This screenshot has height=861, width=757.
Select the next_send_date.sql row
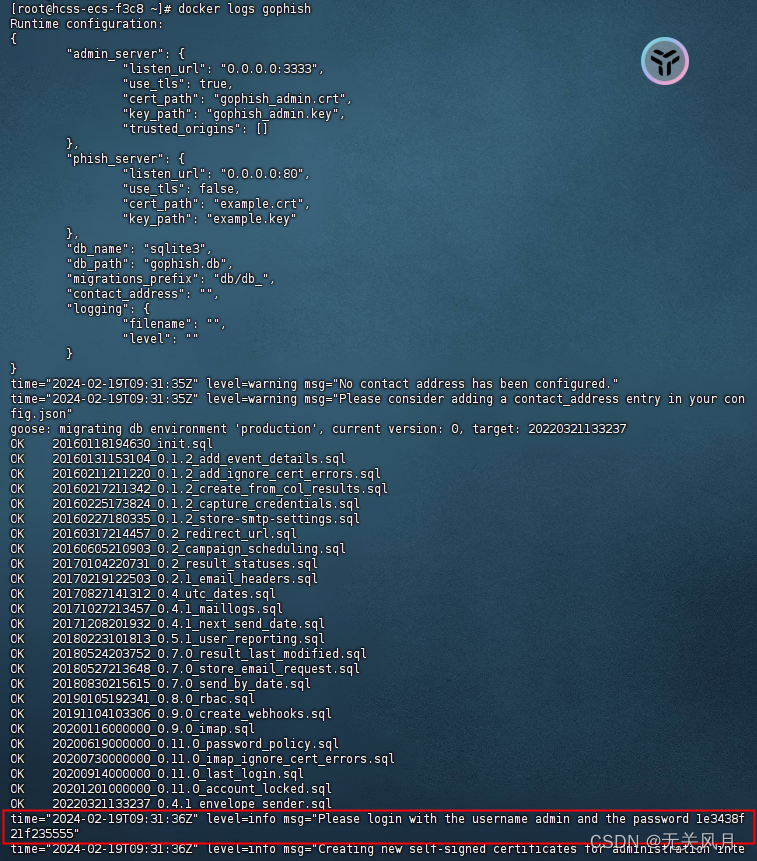tap(167, 624)
